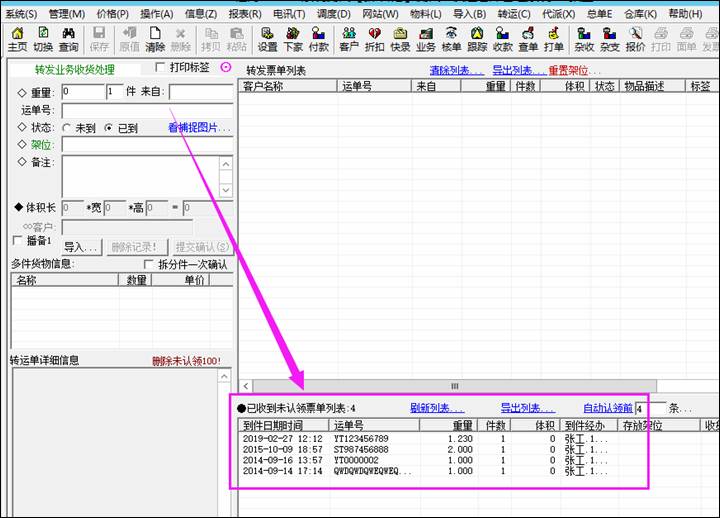
Task: Click the 报价 quotation toolbar icon
Action: (636, 39)
